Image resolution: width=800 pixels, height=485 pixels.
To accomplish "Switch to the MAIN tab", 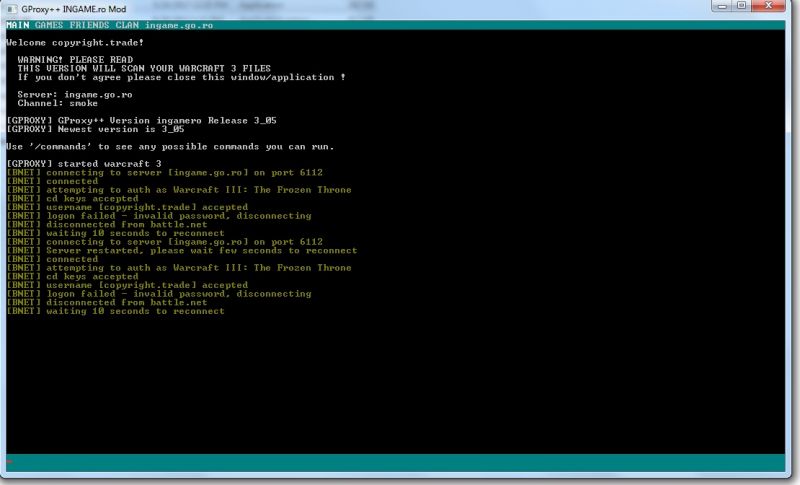I will click(x=18, y=24).
